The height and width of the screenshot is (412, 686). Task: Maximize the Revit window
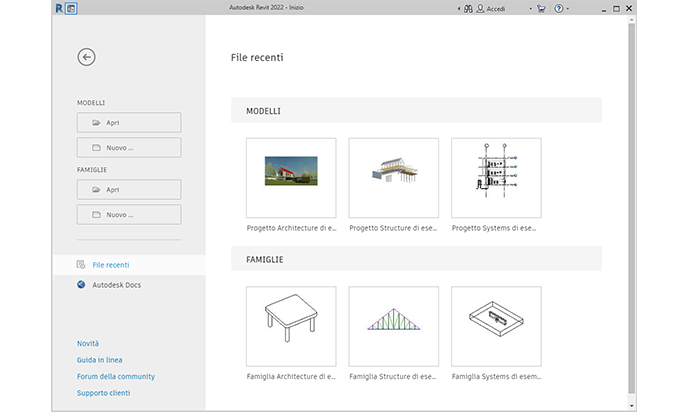tap(616, 9)
